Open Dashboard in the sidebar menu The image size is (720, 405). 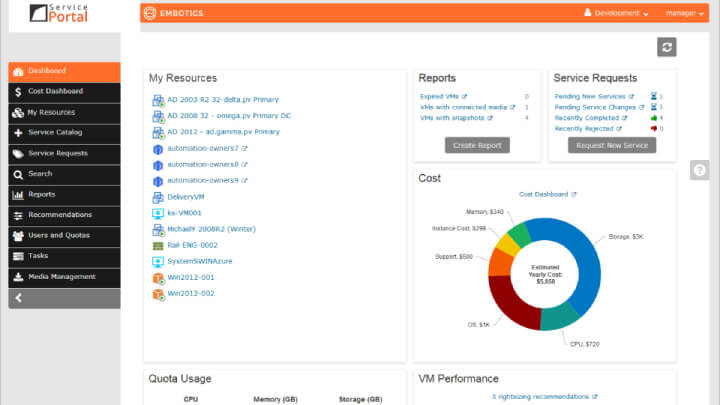pyautogui.click(x=64, y=72)
